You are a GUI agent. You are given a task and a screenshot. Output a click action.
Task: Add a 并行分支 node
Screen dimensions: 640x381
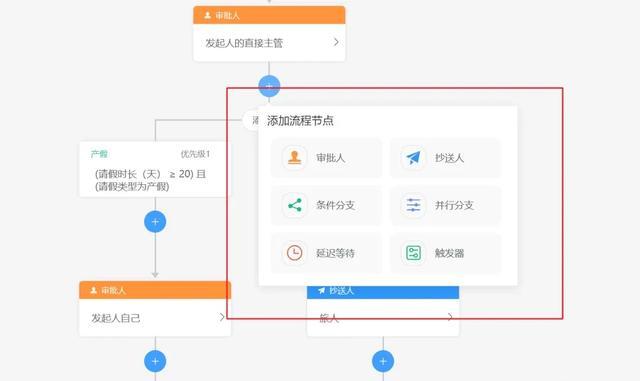[445, 205]
